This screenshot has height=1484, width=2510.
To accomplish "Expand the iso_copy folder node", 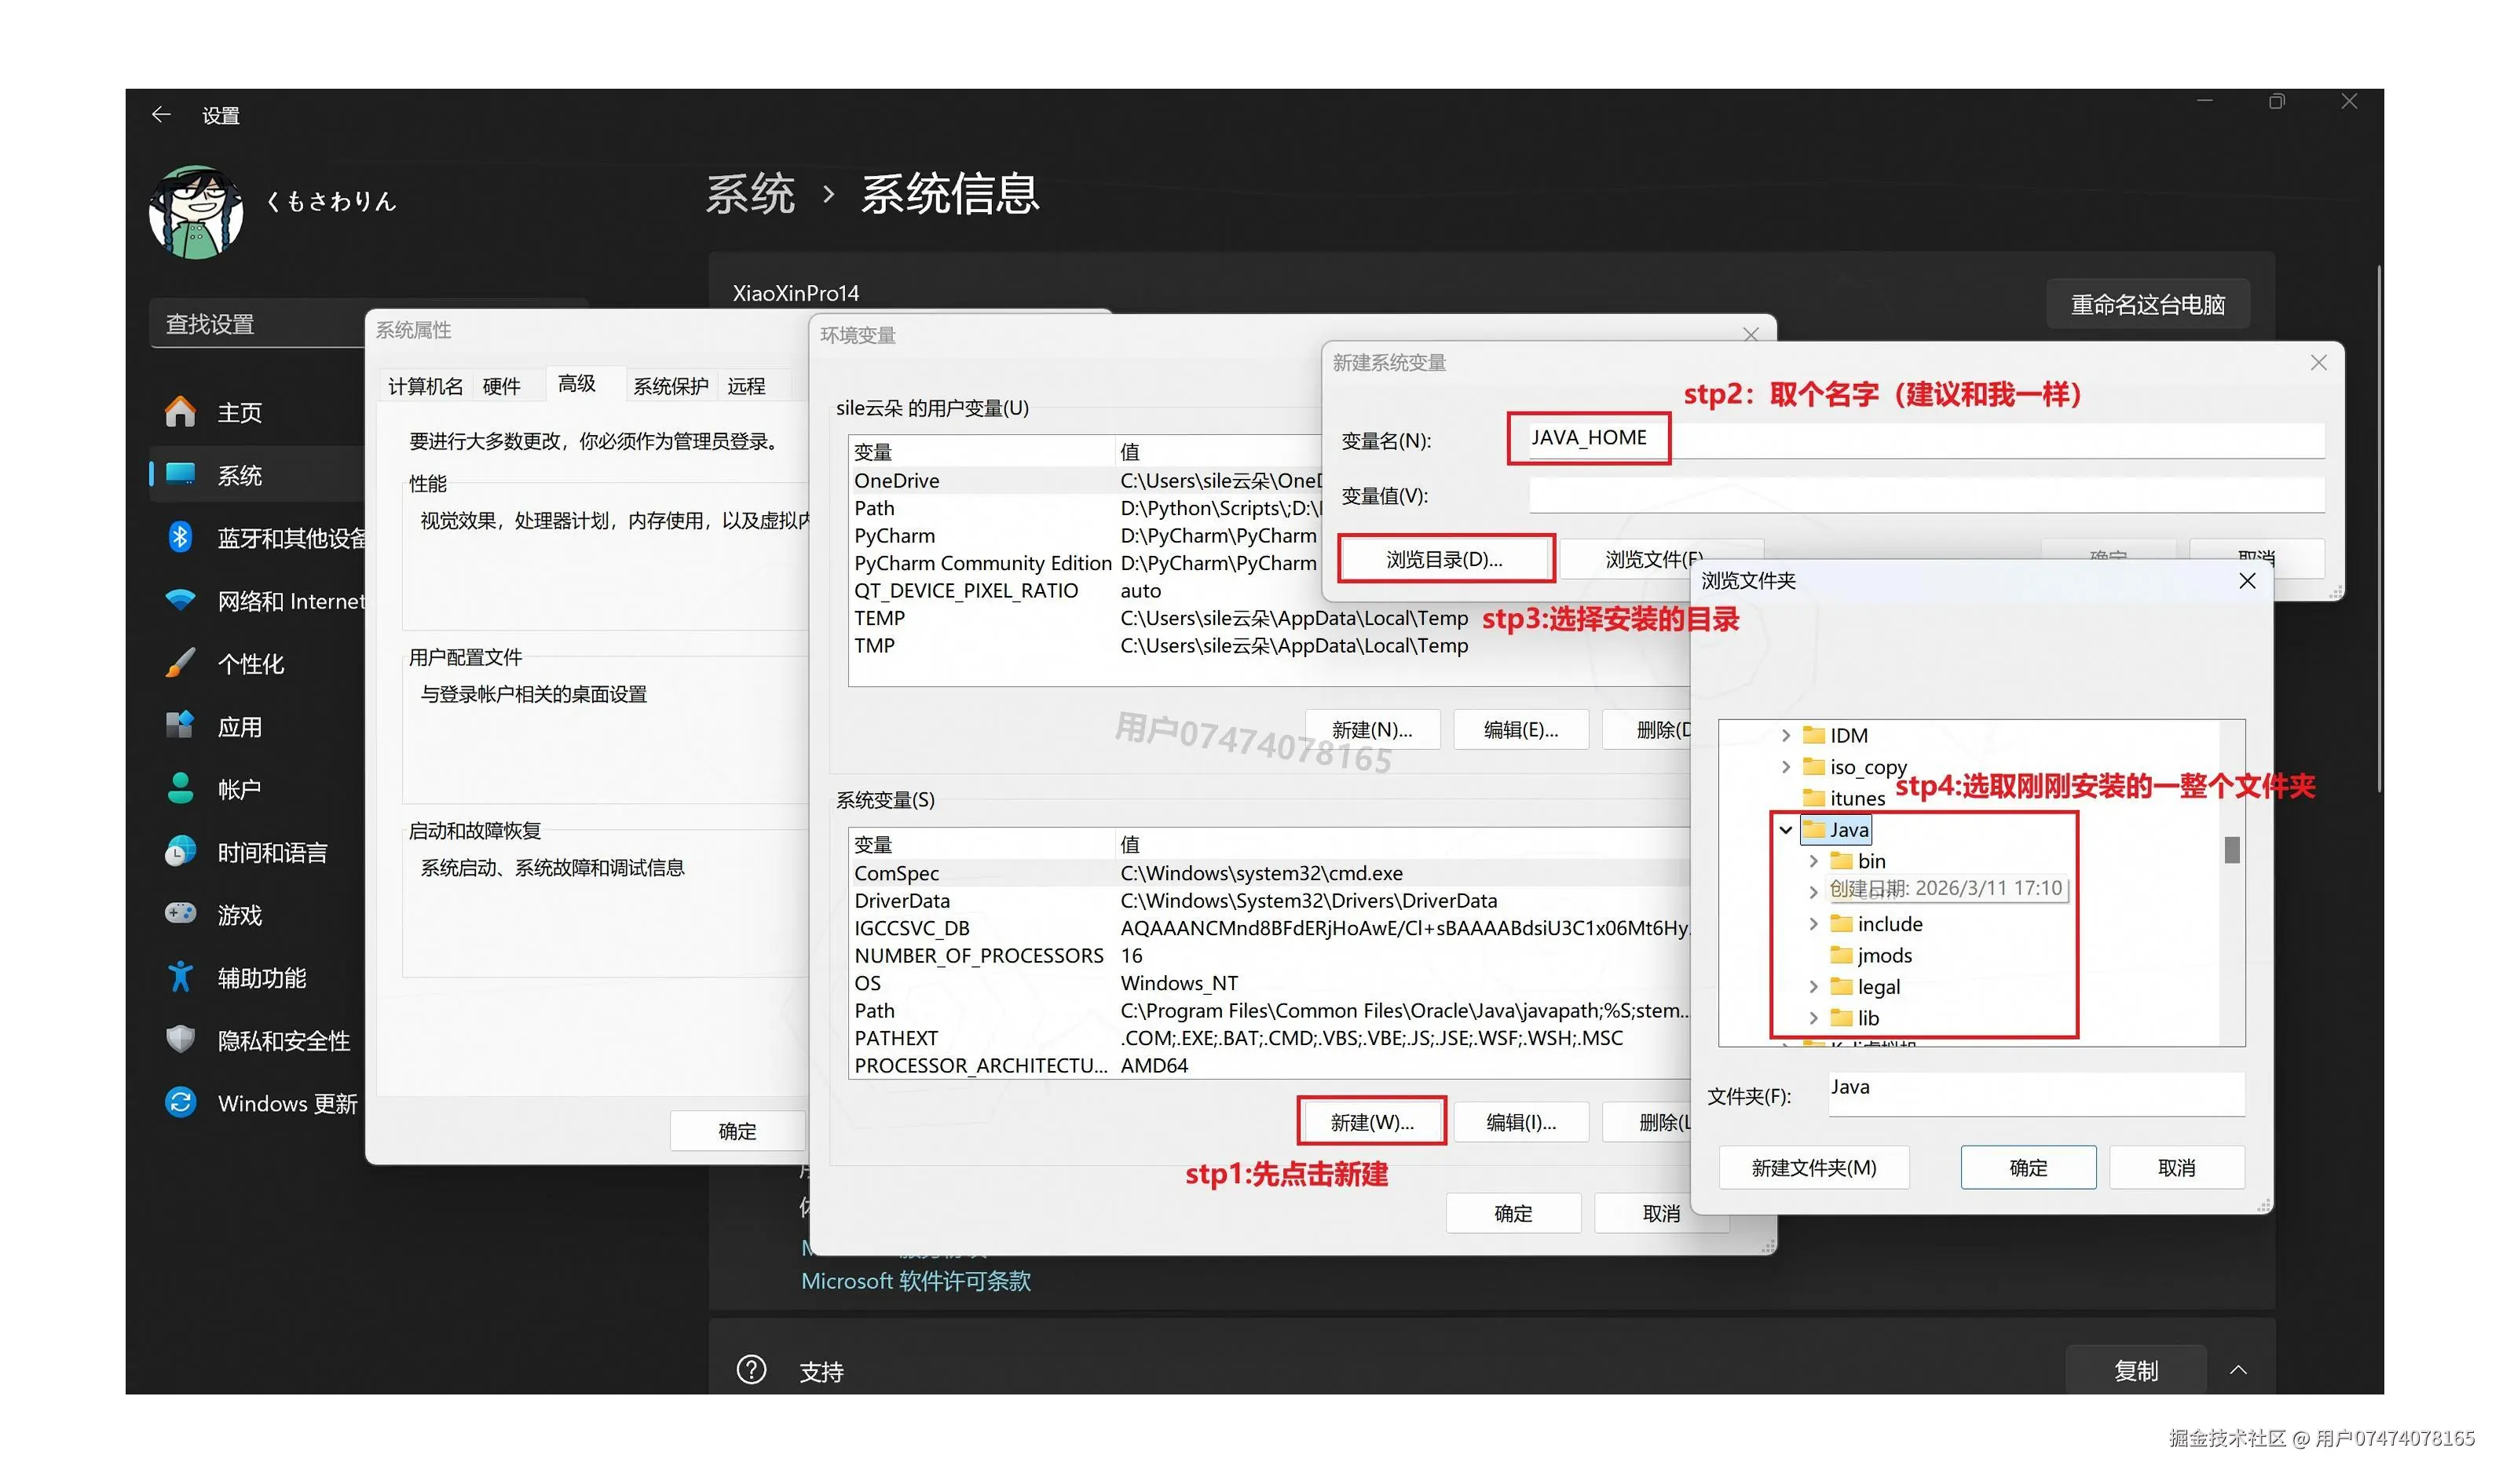I will pyautogui.click(x=1785, y=766).
